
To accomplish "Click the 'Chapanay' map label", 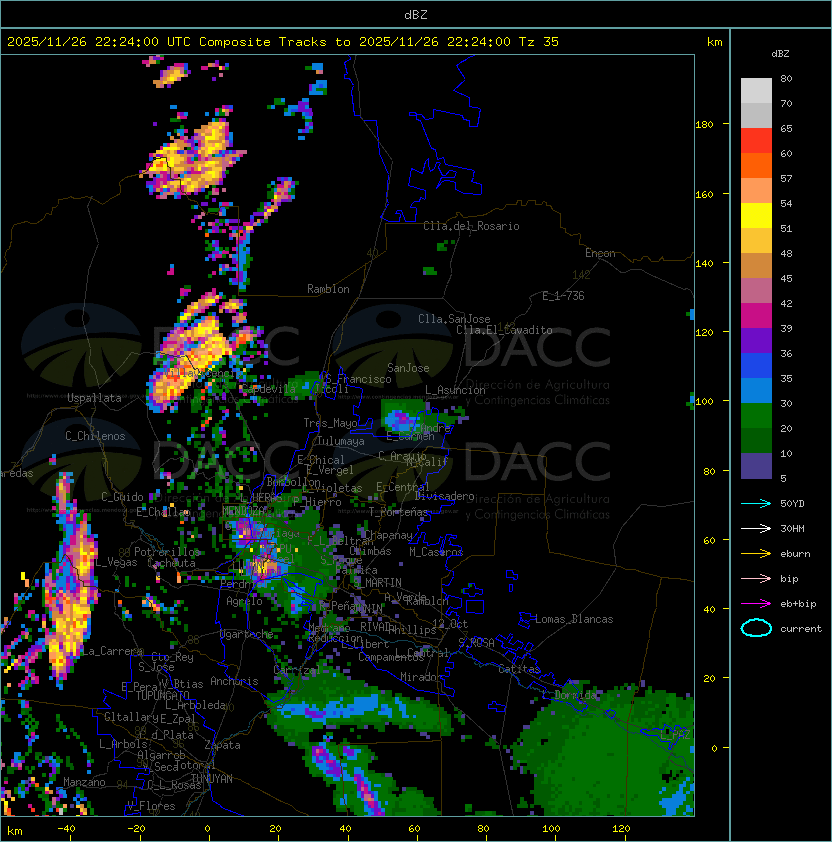I will 389,535.
